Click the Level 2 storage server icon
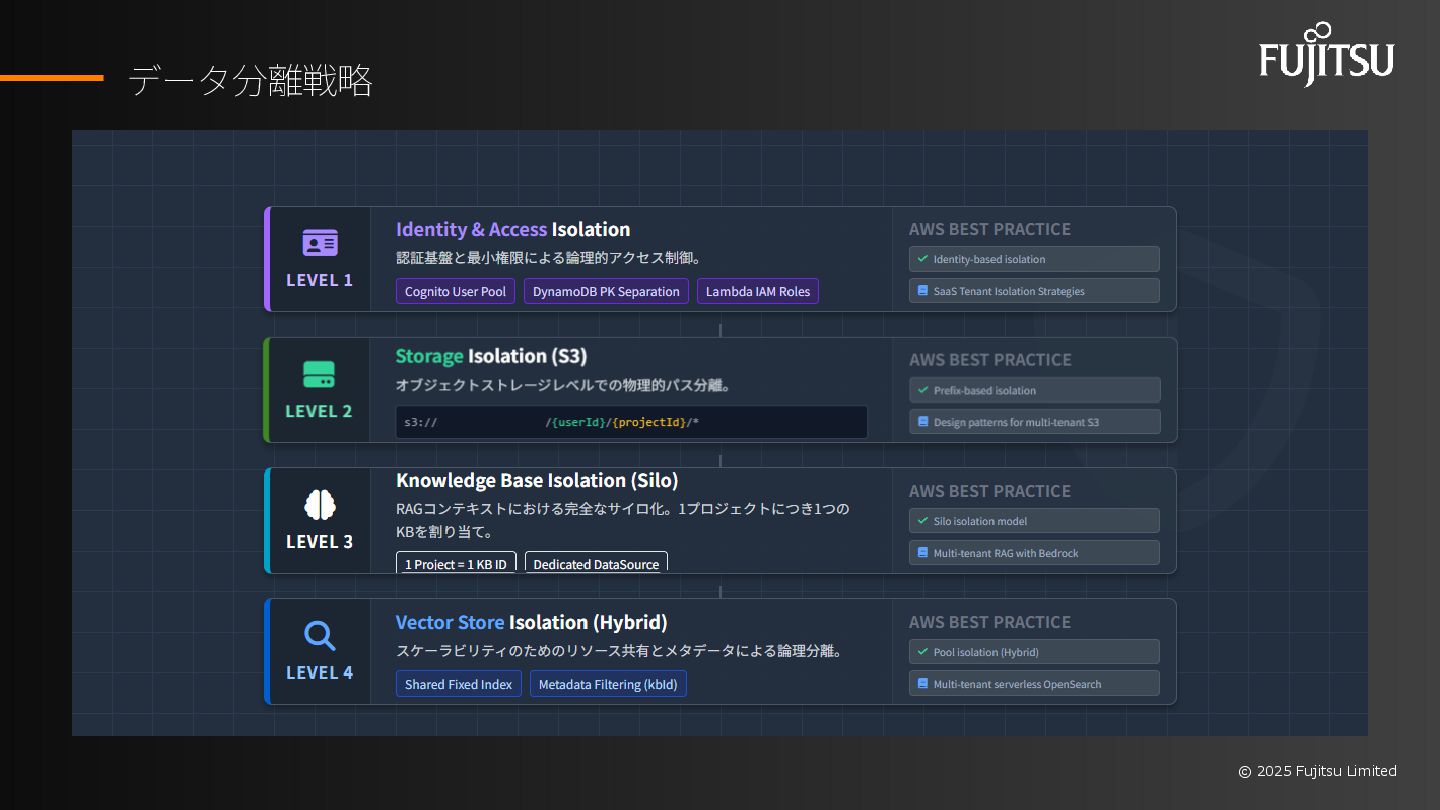 click(x=319, y=375)
